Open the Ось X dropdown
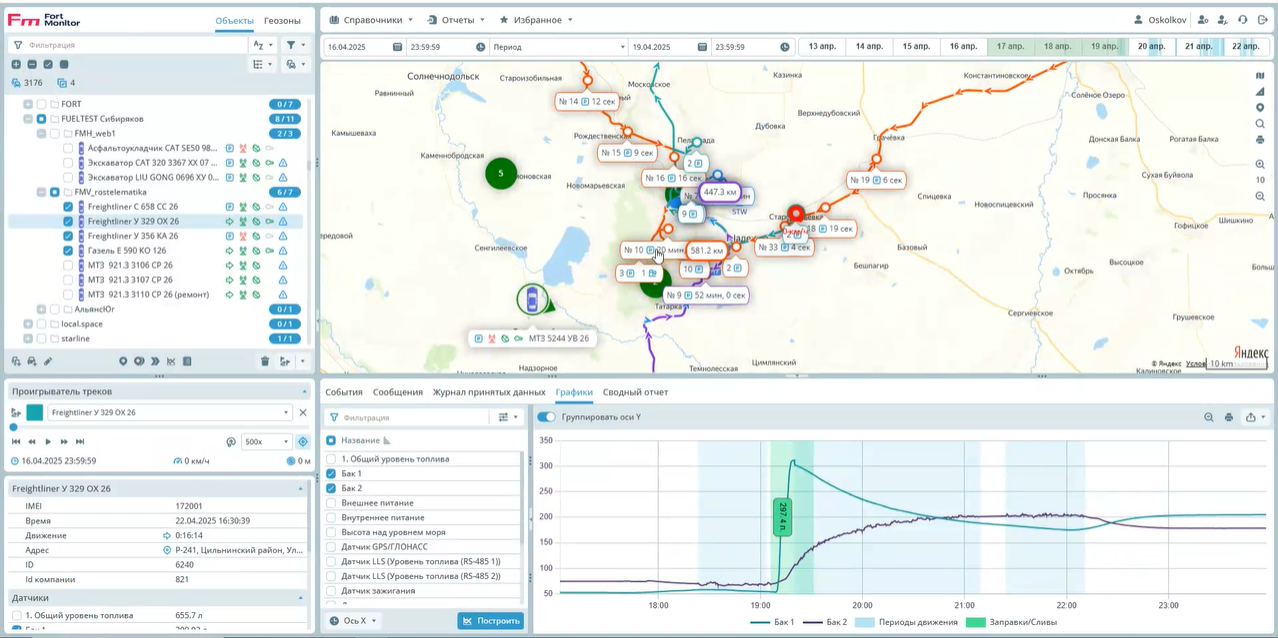 click(354, 621)
